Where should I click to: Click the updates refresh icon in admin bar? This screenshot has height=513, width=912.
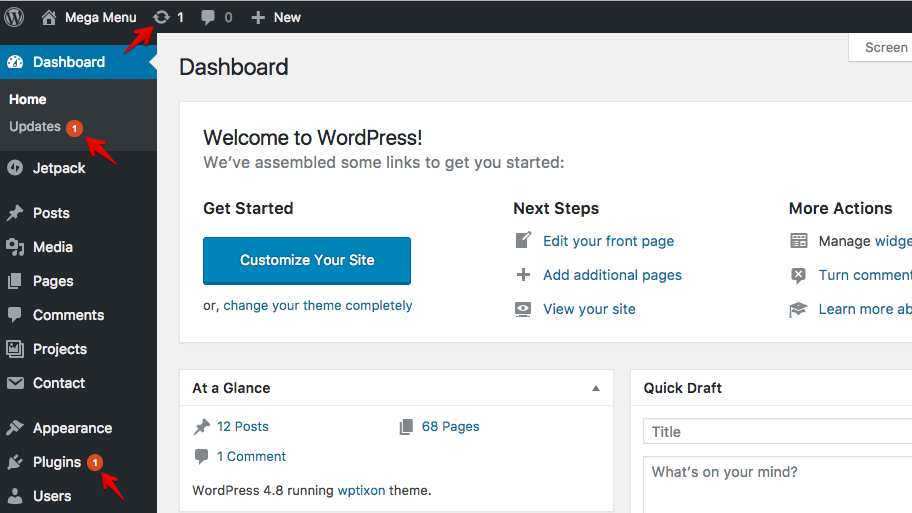161,17
